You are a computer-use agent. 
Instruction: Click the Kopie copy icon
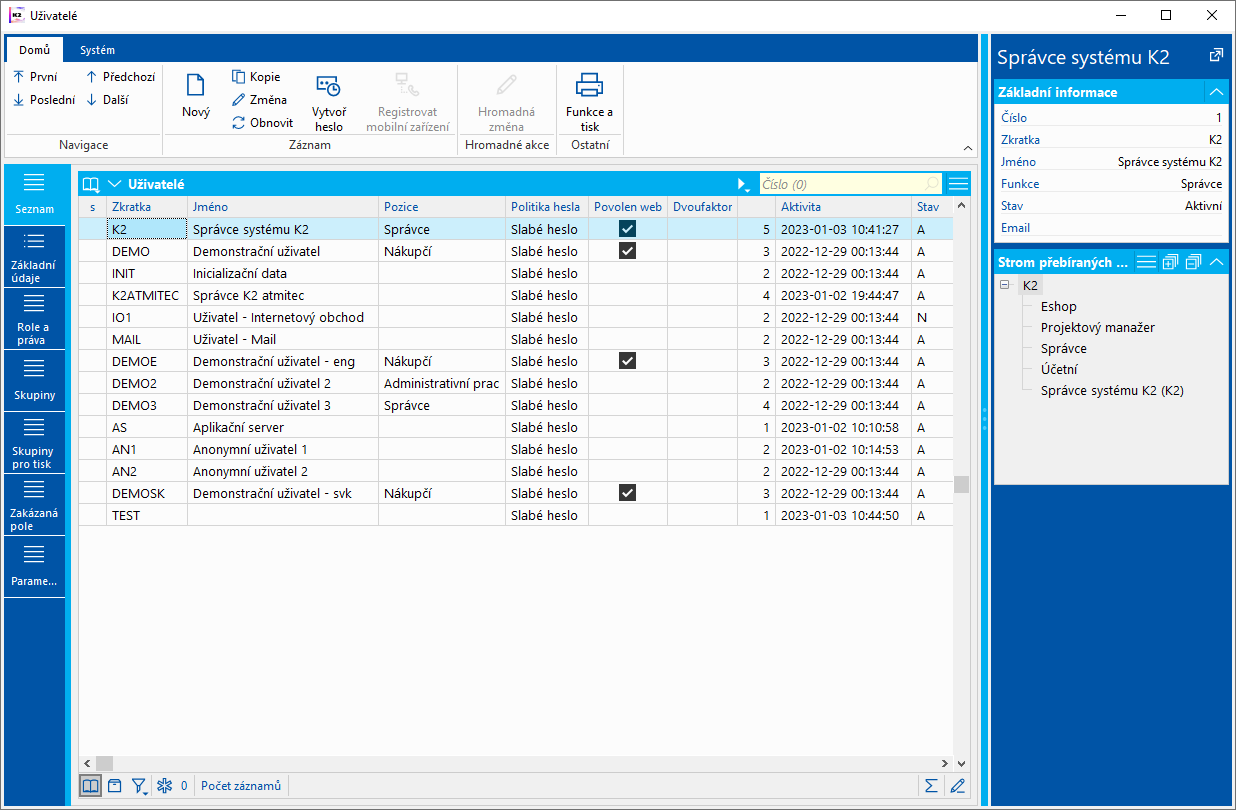(239, 77)
